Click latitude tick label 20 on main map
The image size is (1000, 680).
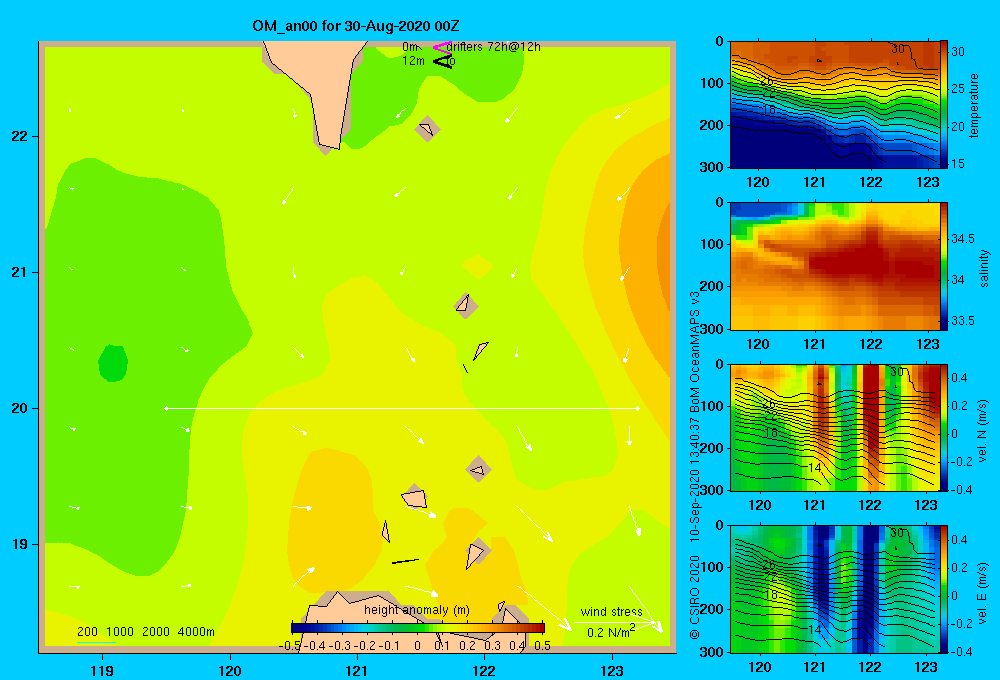[20, 408]
